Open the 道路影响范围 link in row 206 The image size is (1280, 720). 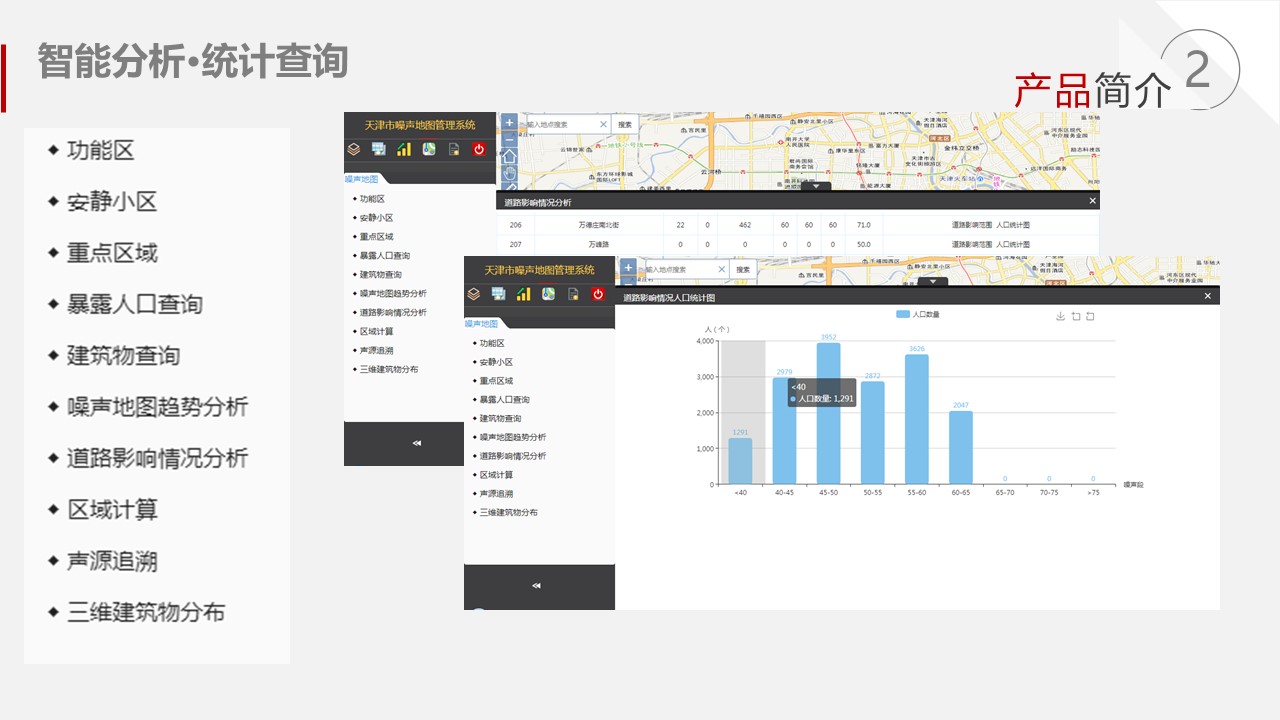[971, 225]
